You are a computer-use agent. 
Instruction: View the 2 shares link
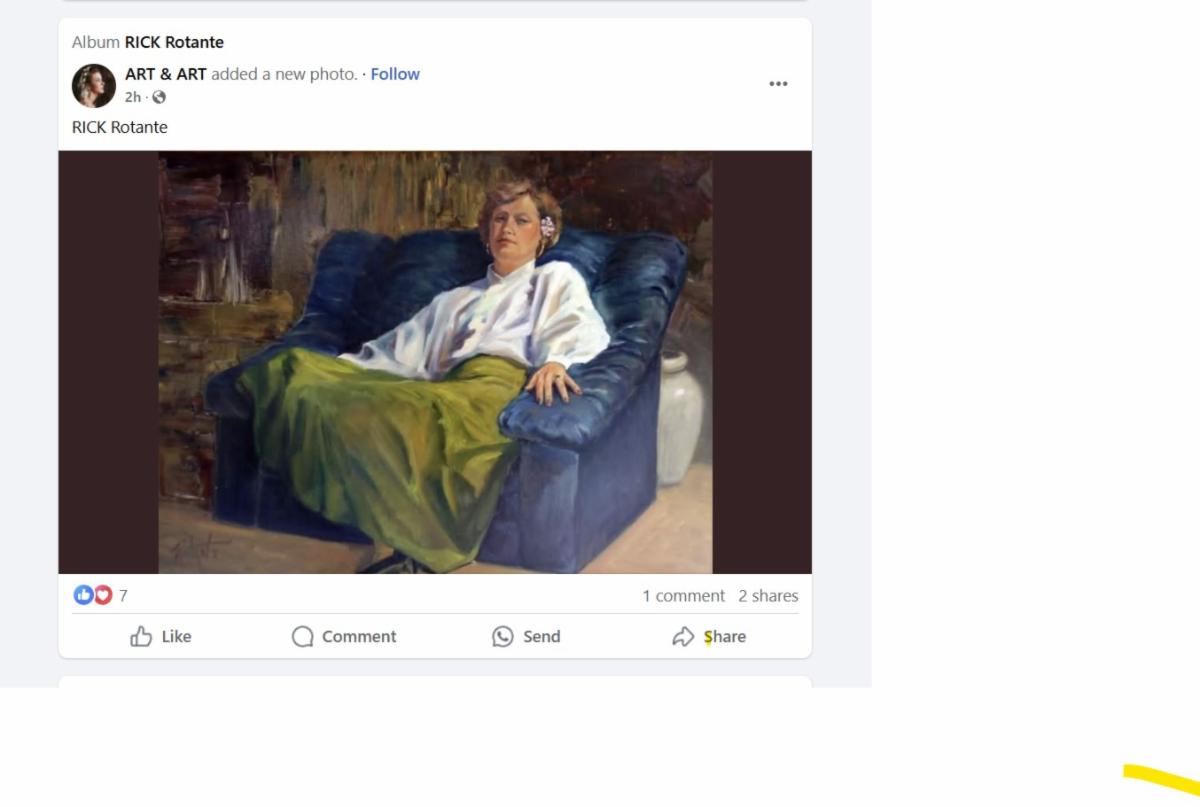tap(768, 596)
